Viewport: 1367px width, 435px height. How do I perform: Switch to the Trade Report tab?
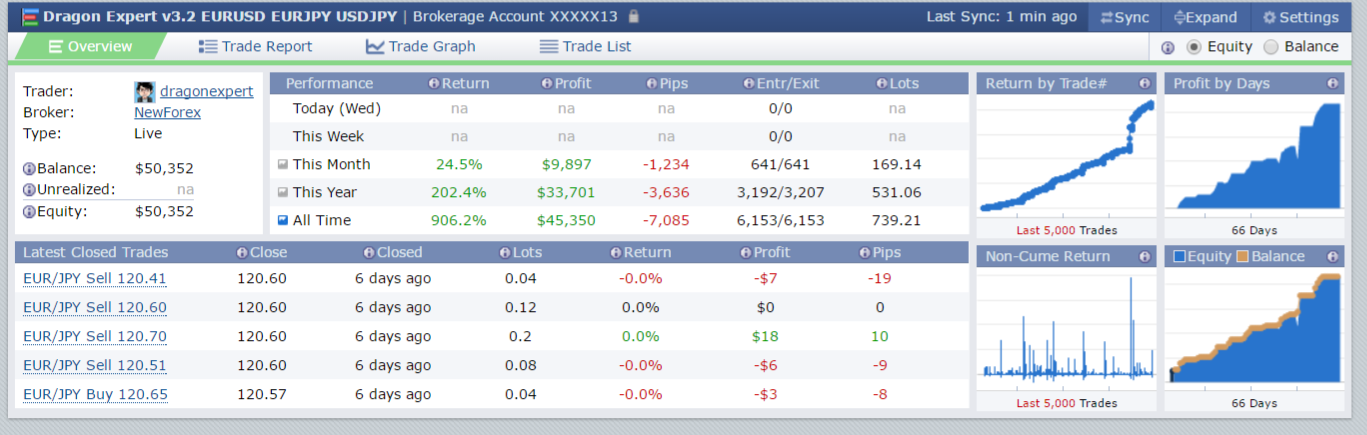255,46
